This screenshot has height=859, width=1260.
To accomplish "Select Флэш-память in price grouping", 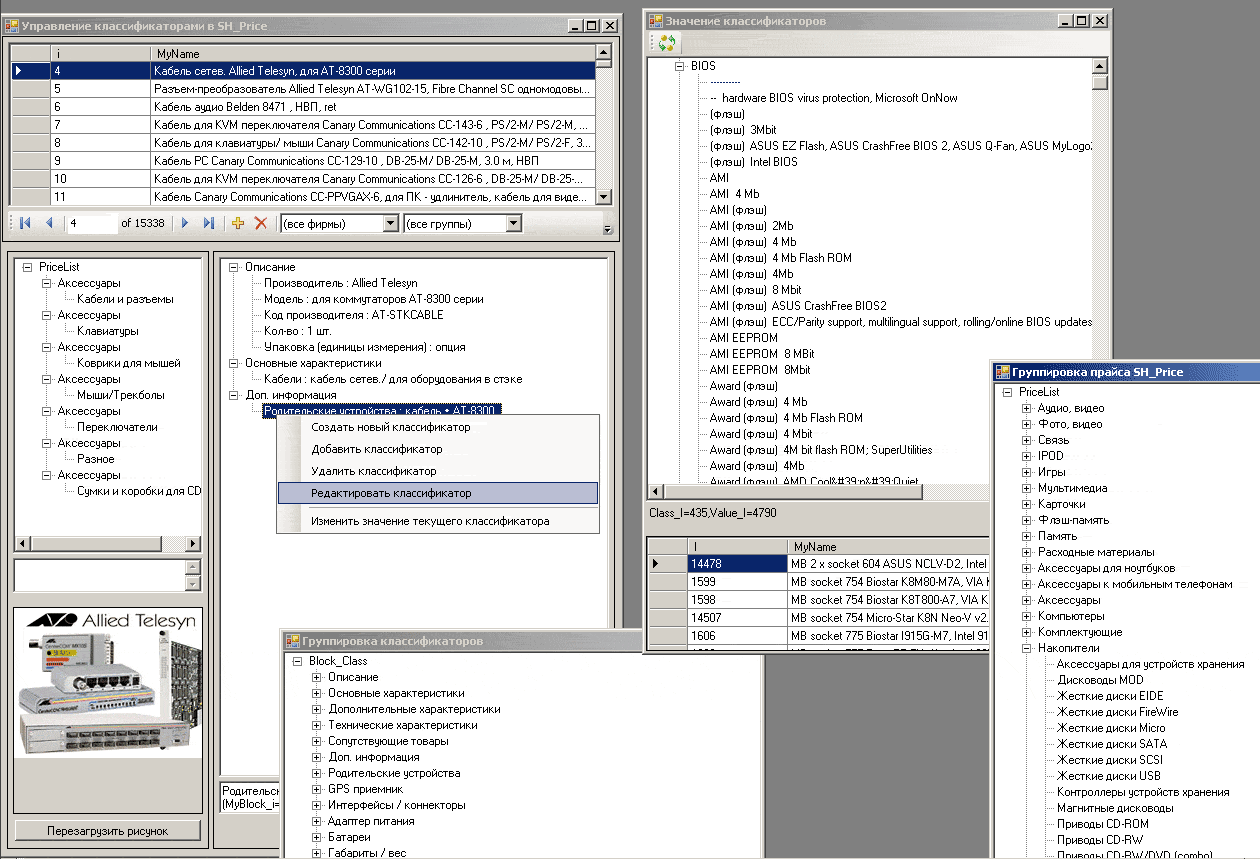I will 1073,520.
